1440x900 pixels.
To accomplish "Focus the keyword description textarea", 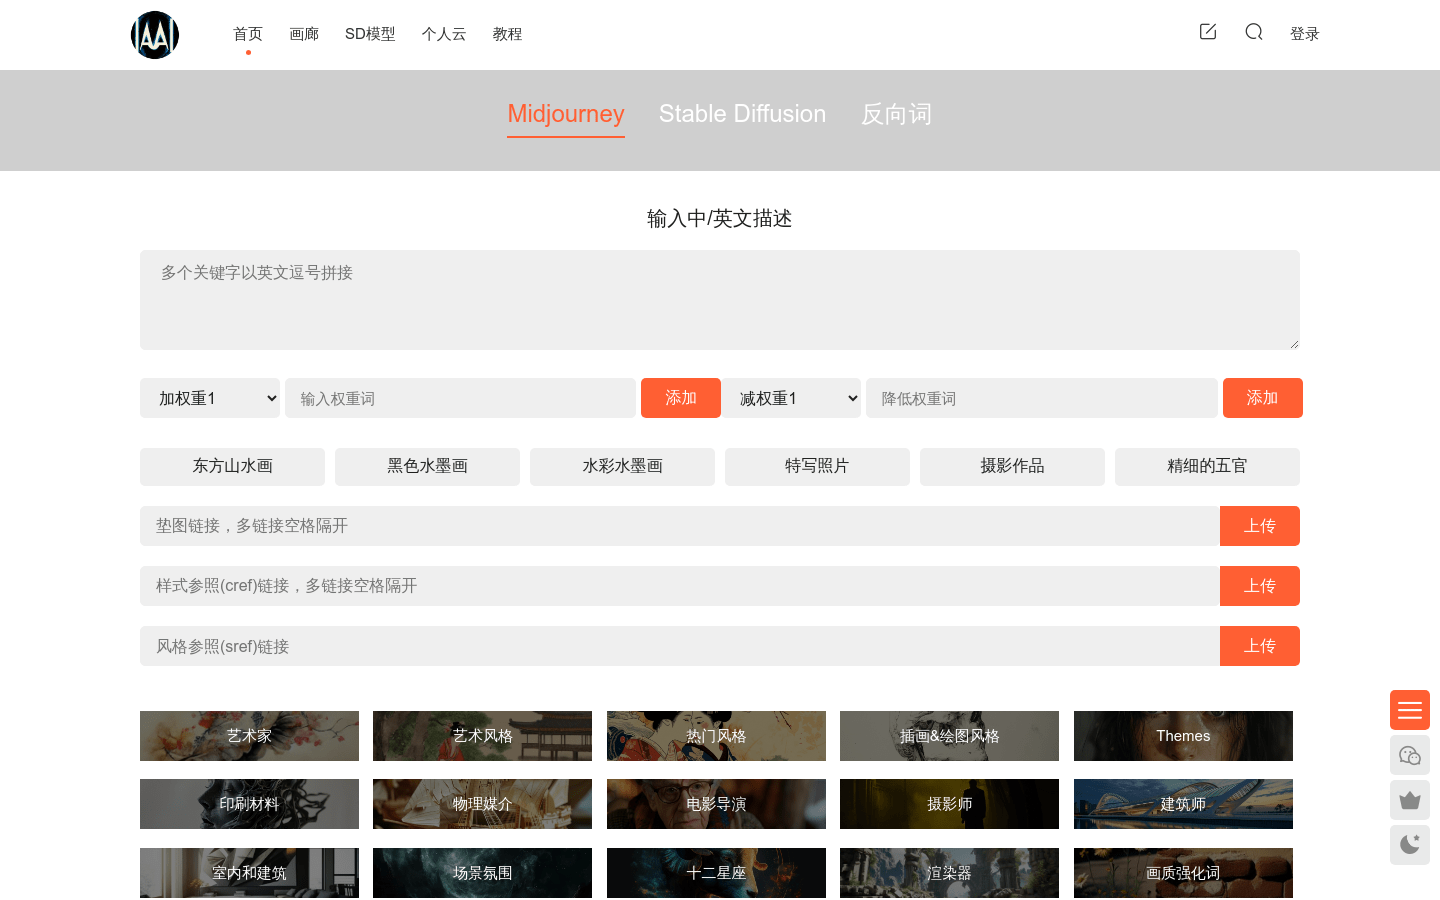I will pos(720,300).
